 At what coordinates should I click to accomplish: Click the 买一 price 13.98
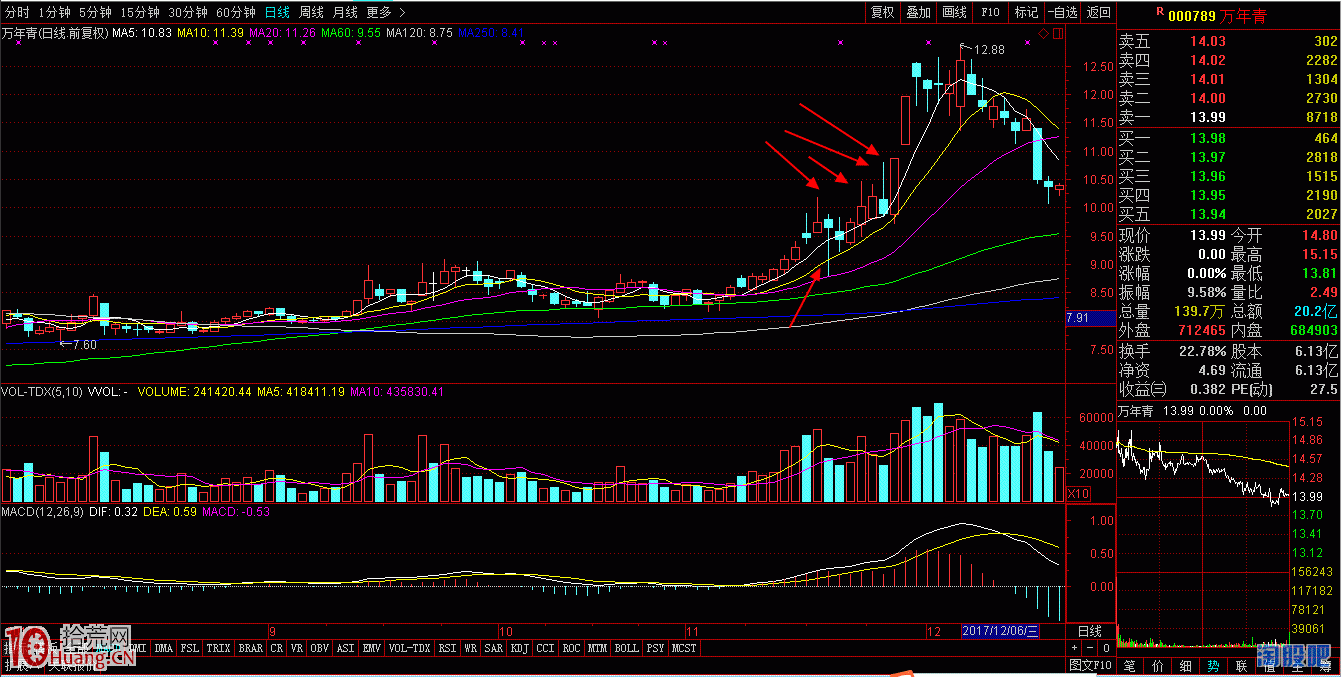point(1207,138)
